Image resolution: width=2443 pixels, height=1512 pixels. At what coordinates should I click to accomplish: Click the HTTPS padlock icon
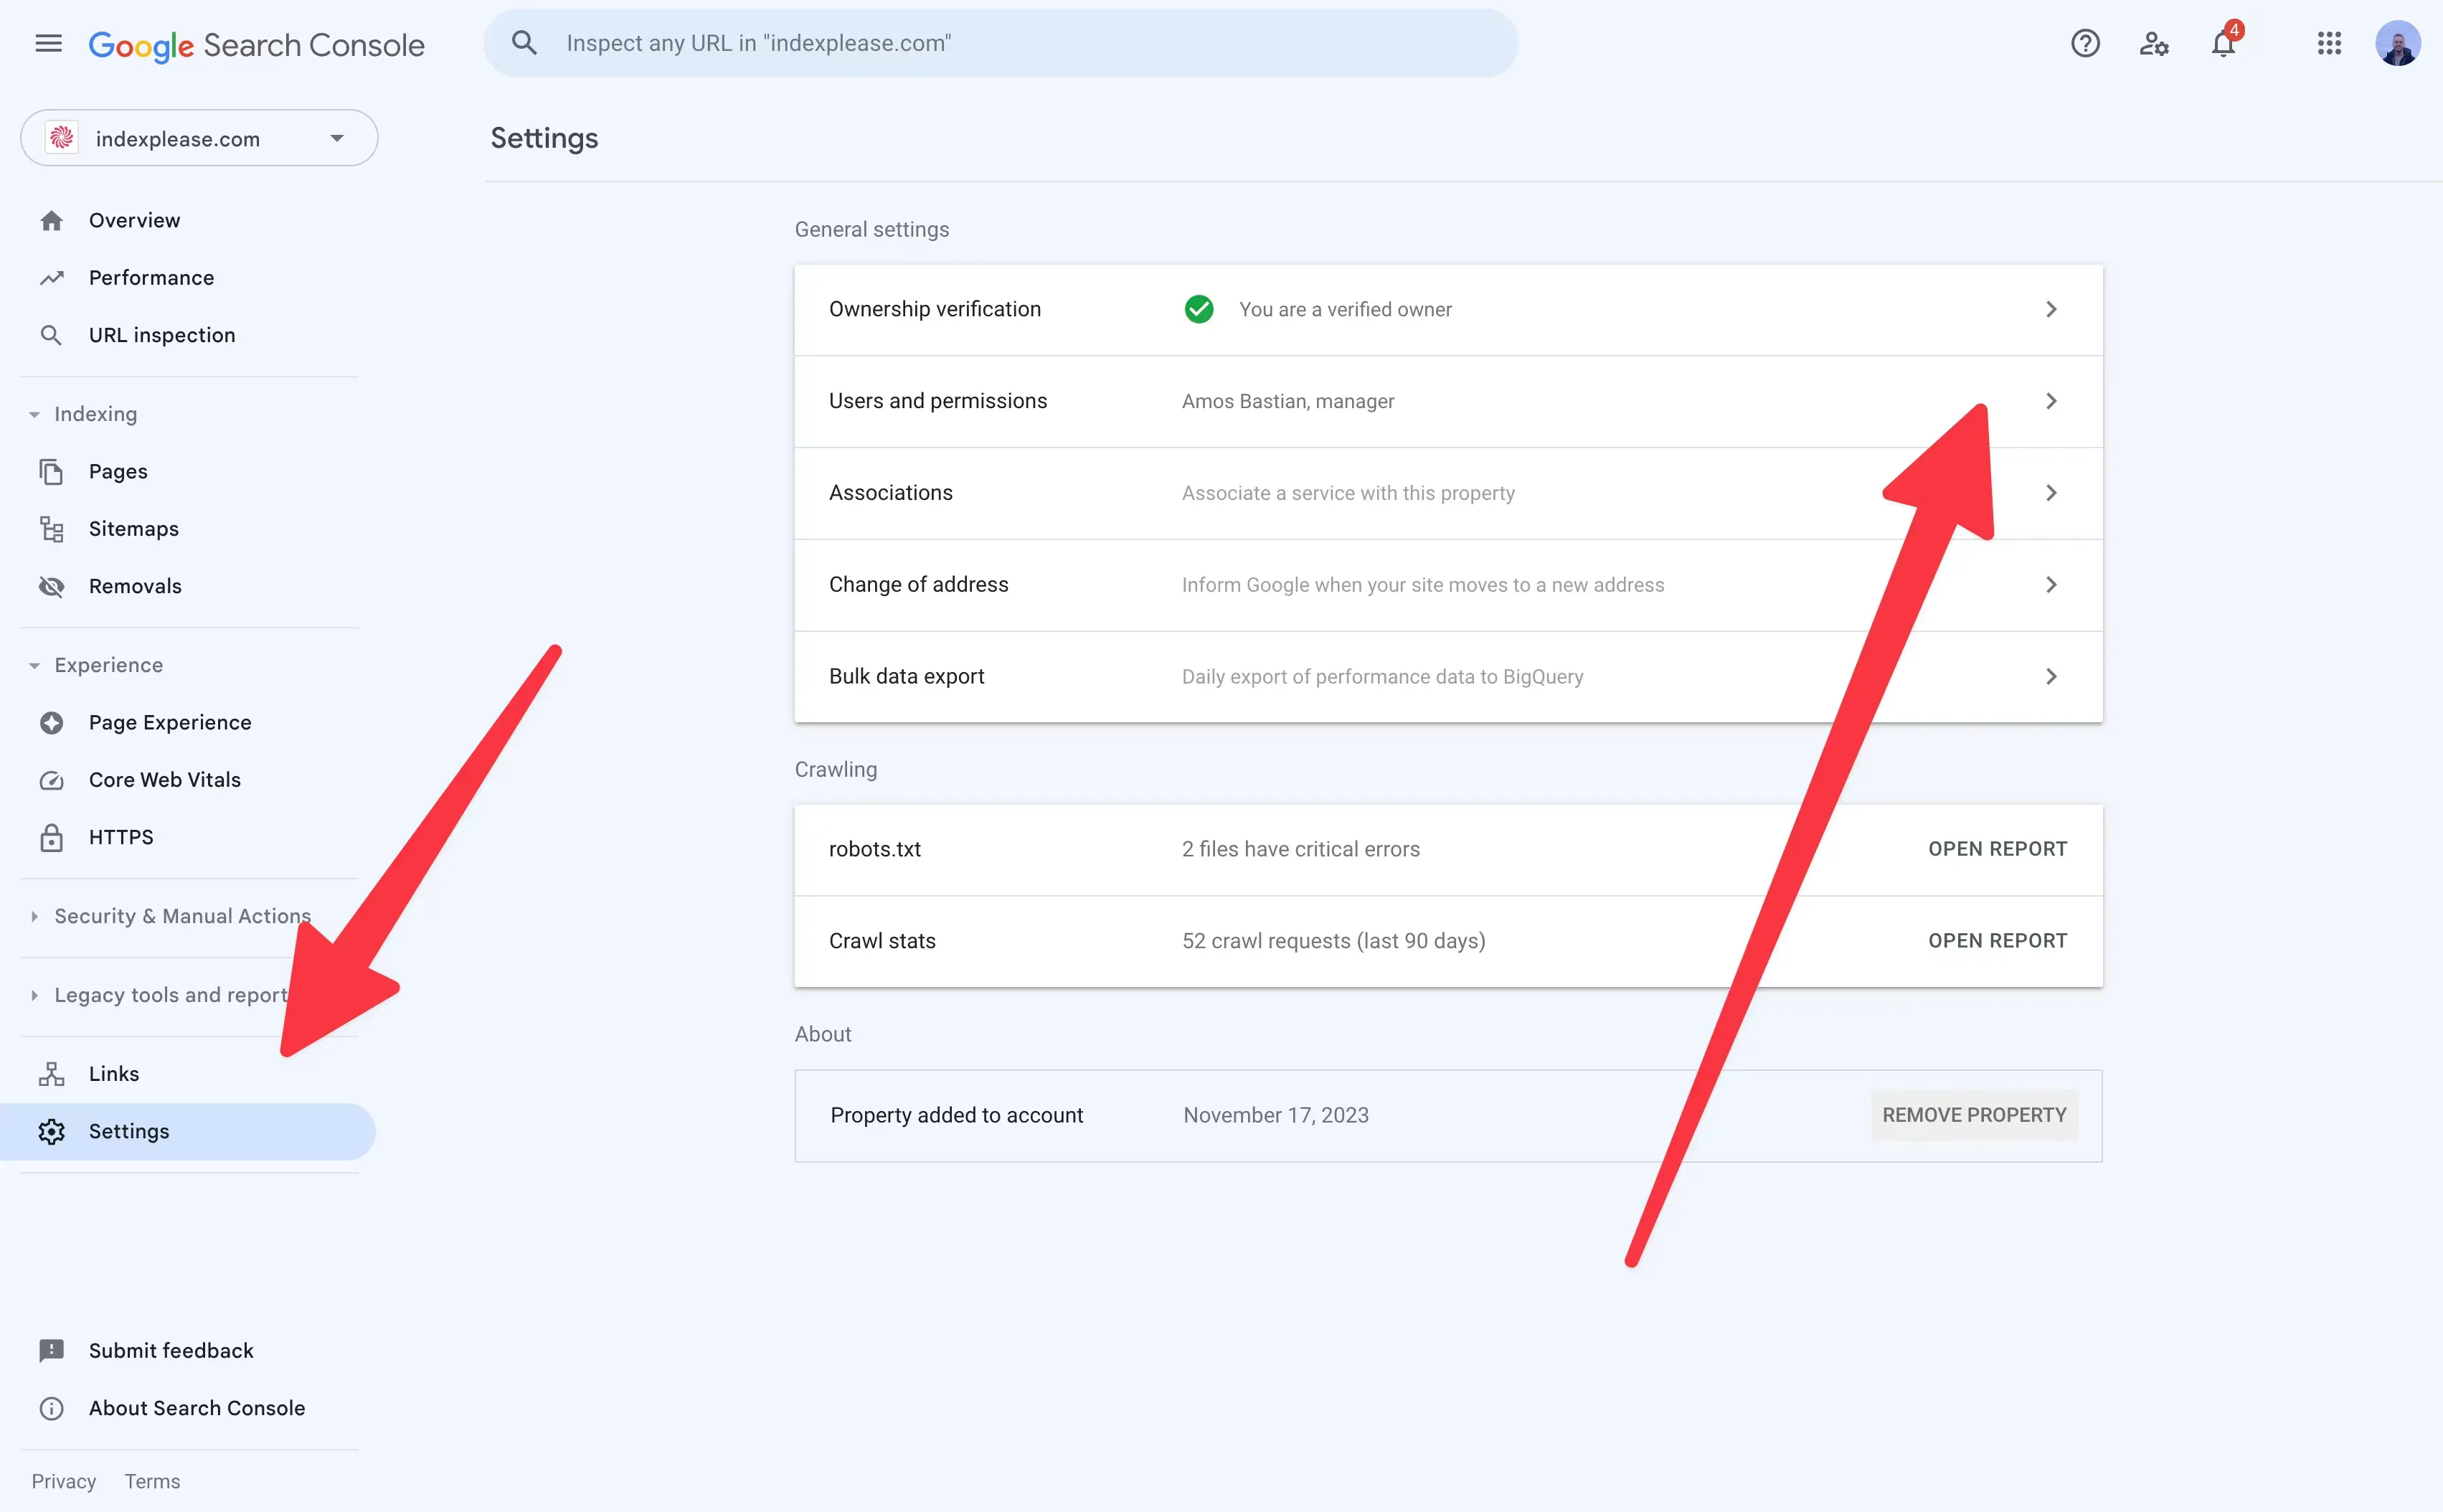(x=51, y=837)
